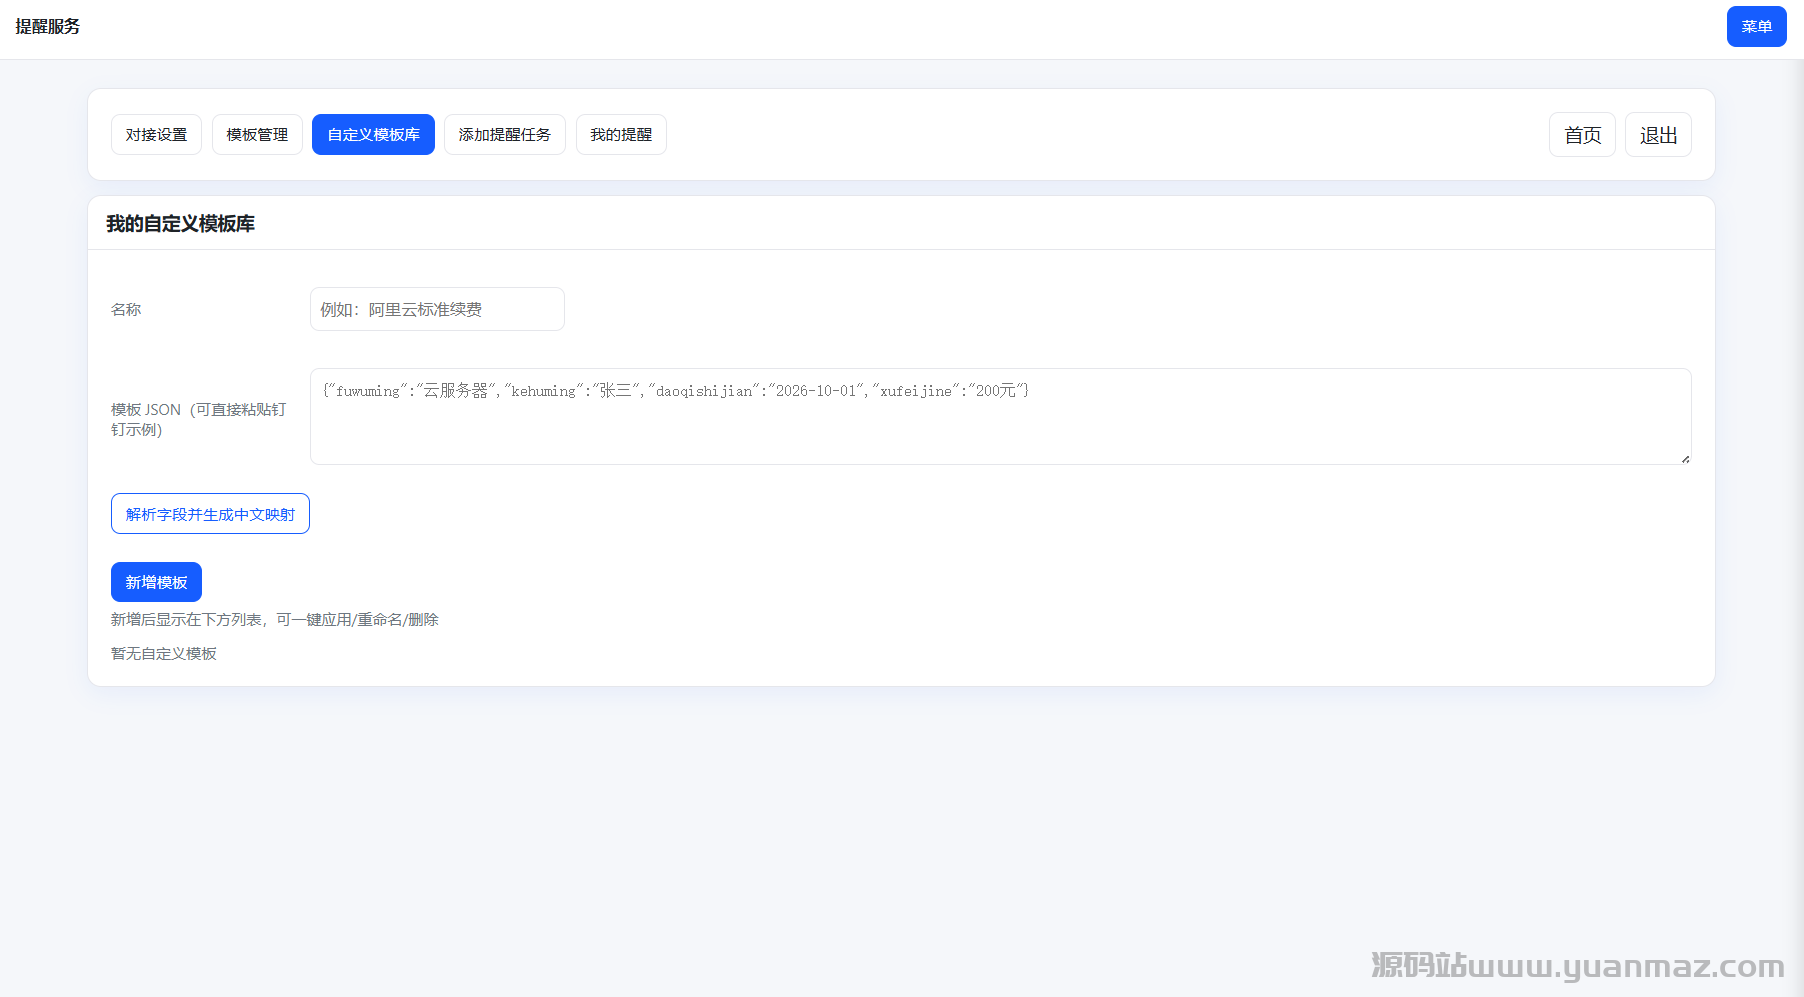1804x997 pixels.
Task: Open the 菜单 menu button
Action: pyautogui.click(x=1756, y=27)
